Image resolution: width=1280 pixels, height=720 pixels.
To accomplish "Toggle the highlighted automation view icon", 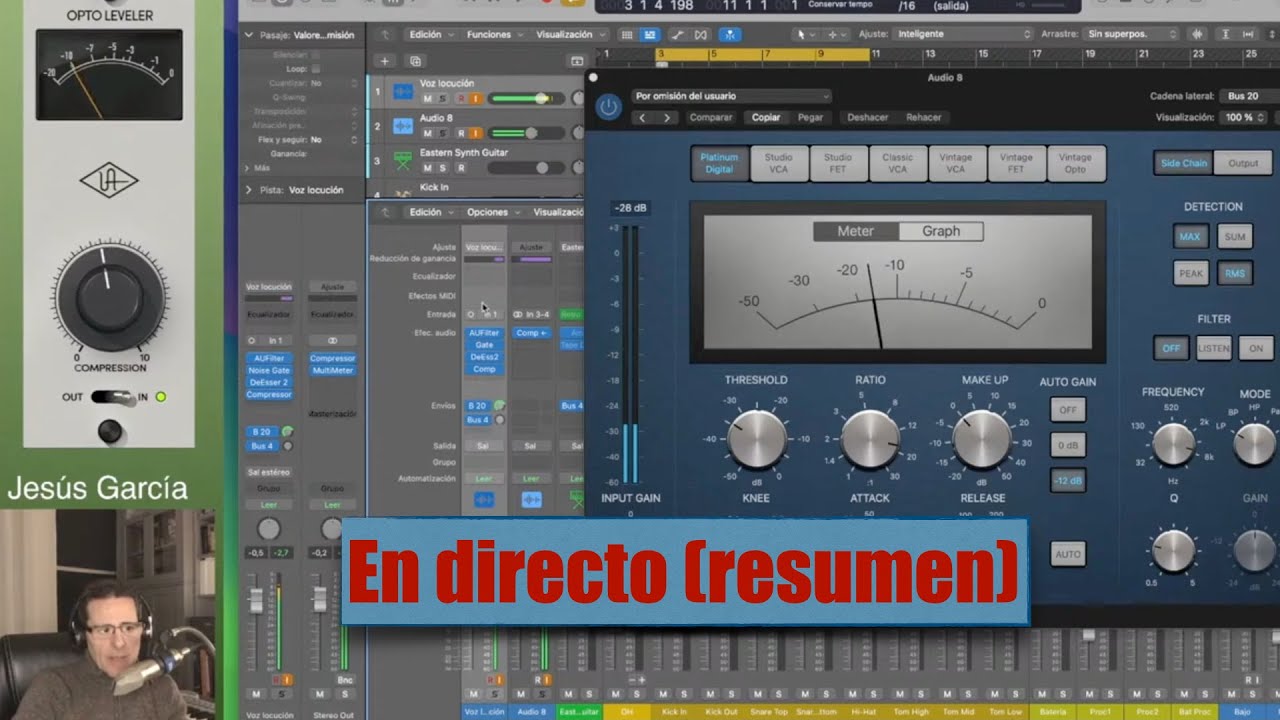I will click(x=650, y=34).
